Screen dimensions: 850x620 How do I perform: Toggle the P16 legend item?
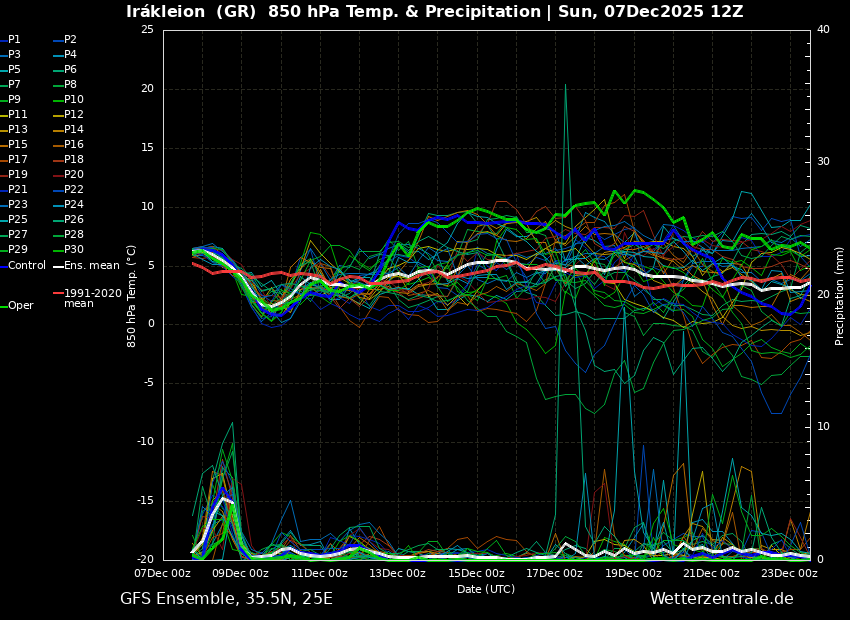73,145
